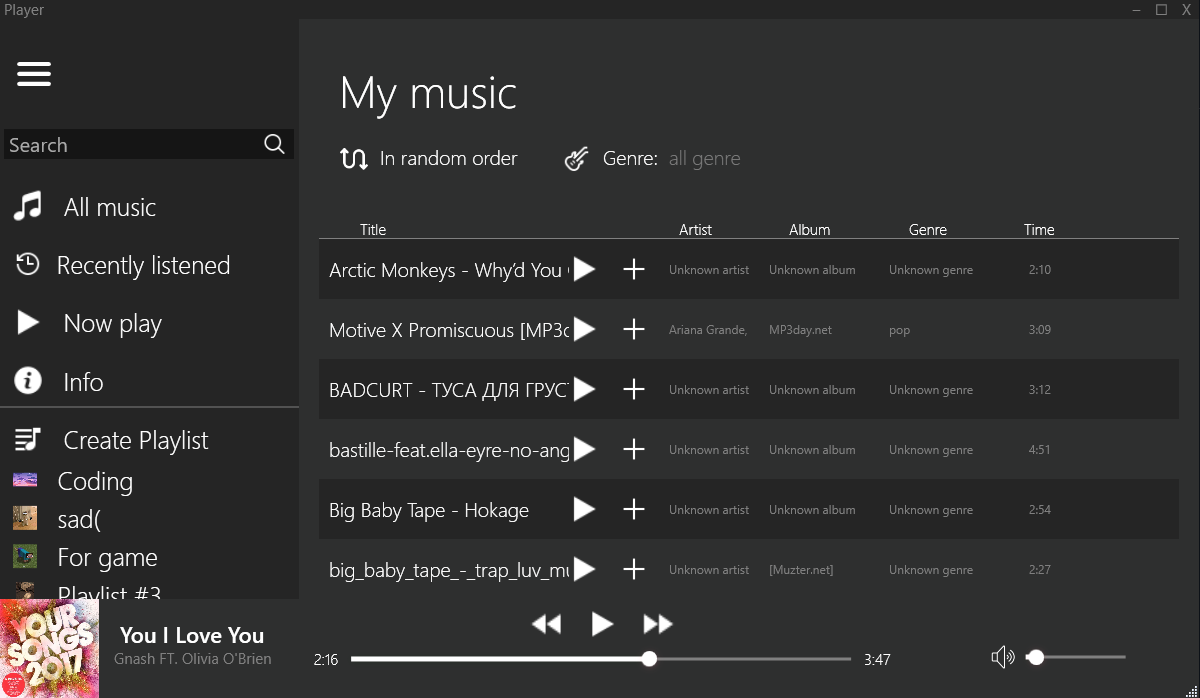Sort tracks by the Time column
Viewport: 1200px width, 698px height.
pos(1038,229)
